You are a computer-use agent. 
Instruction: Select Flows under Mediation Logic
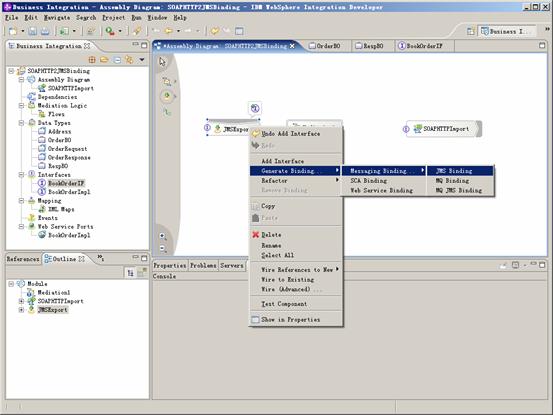coord(56,114)
